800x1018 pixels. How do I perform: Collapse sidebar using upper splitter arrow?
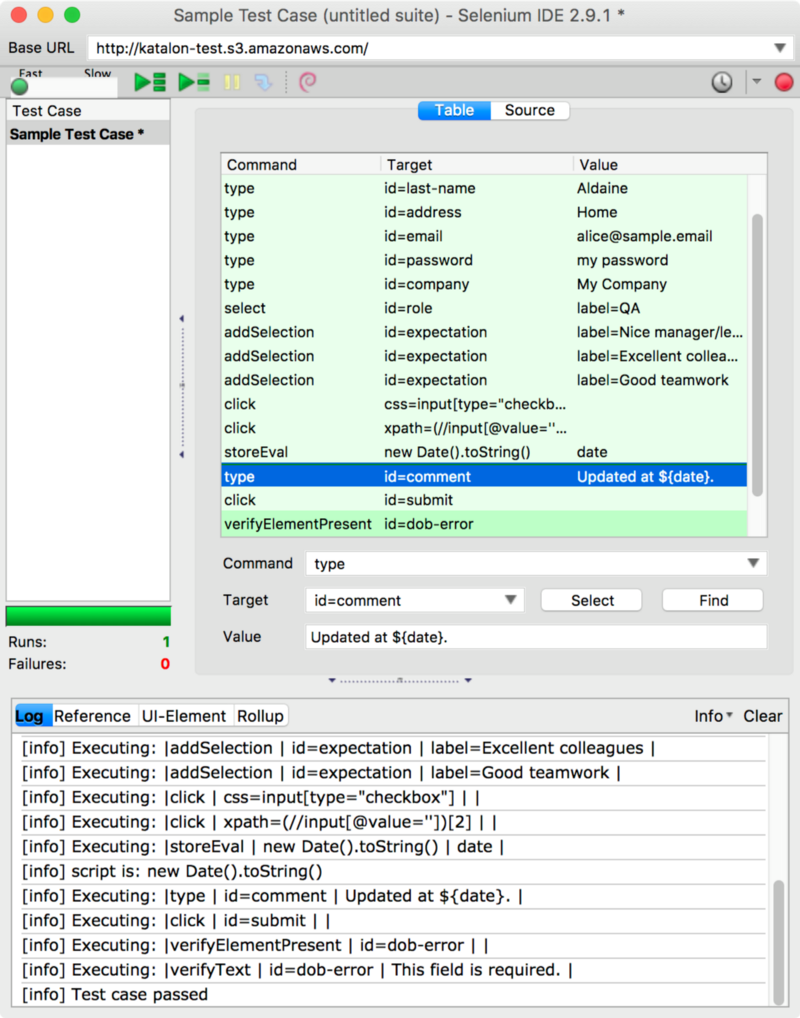pos(182,318)
